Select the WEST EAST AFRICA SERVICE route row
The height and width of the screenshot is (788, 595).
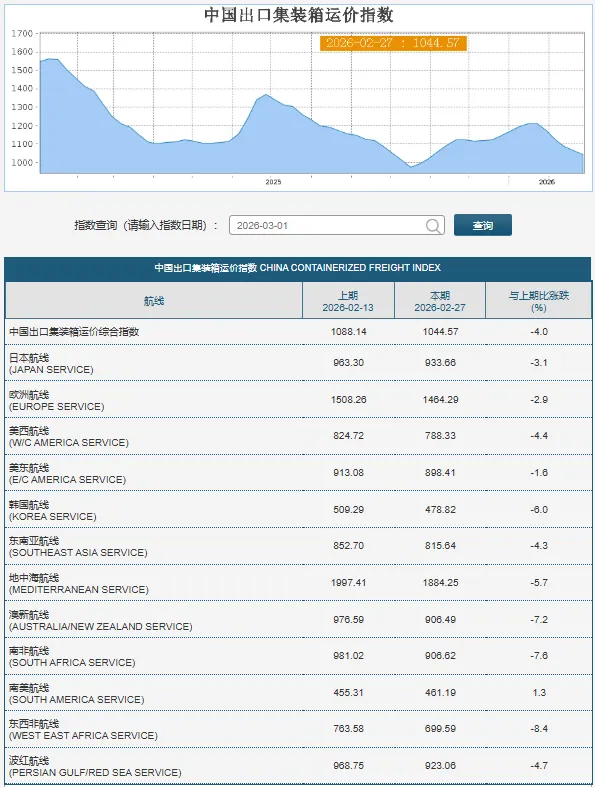(298, 729)
